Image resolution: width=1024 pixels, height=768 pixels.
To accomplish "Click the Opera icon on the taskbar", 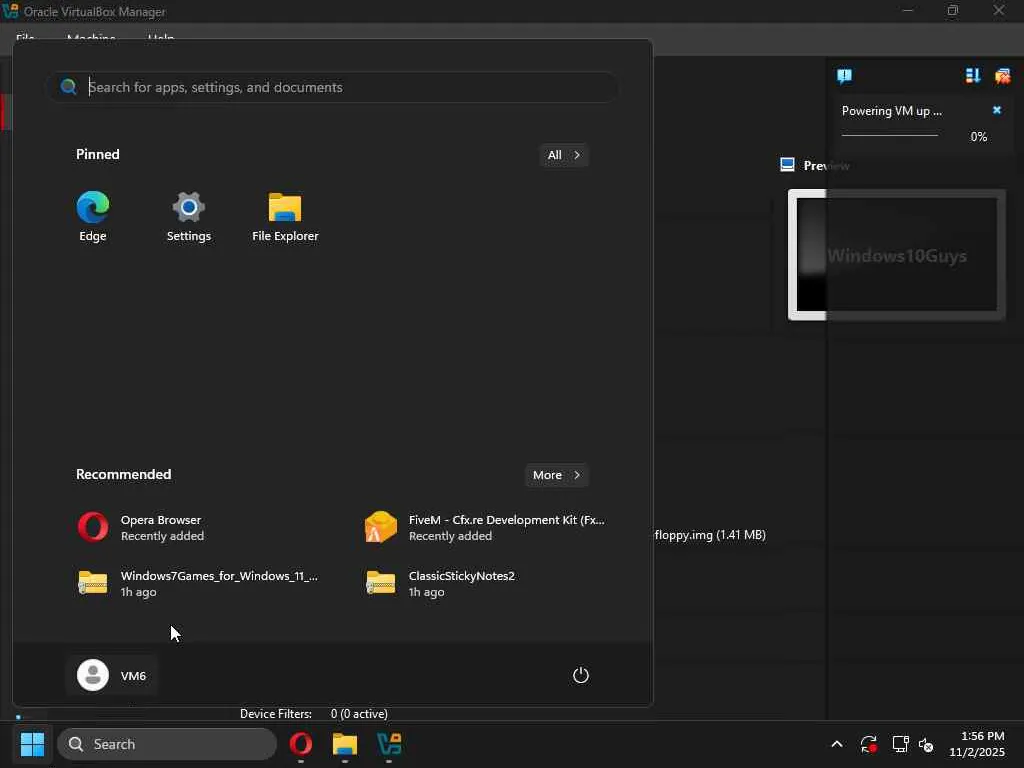I will [x=301, y=744].
